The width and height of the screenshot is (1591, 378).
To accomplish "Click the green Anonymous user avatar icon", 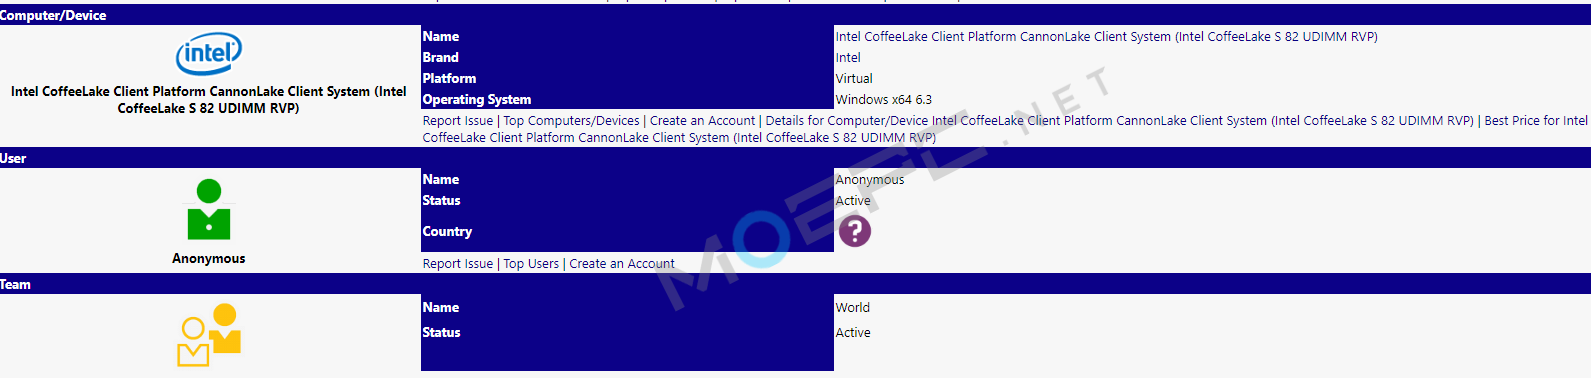I will pos(208,210).
